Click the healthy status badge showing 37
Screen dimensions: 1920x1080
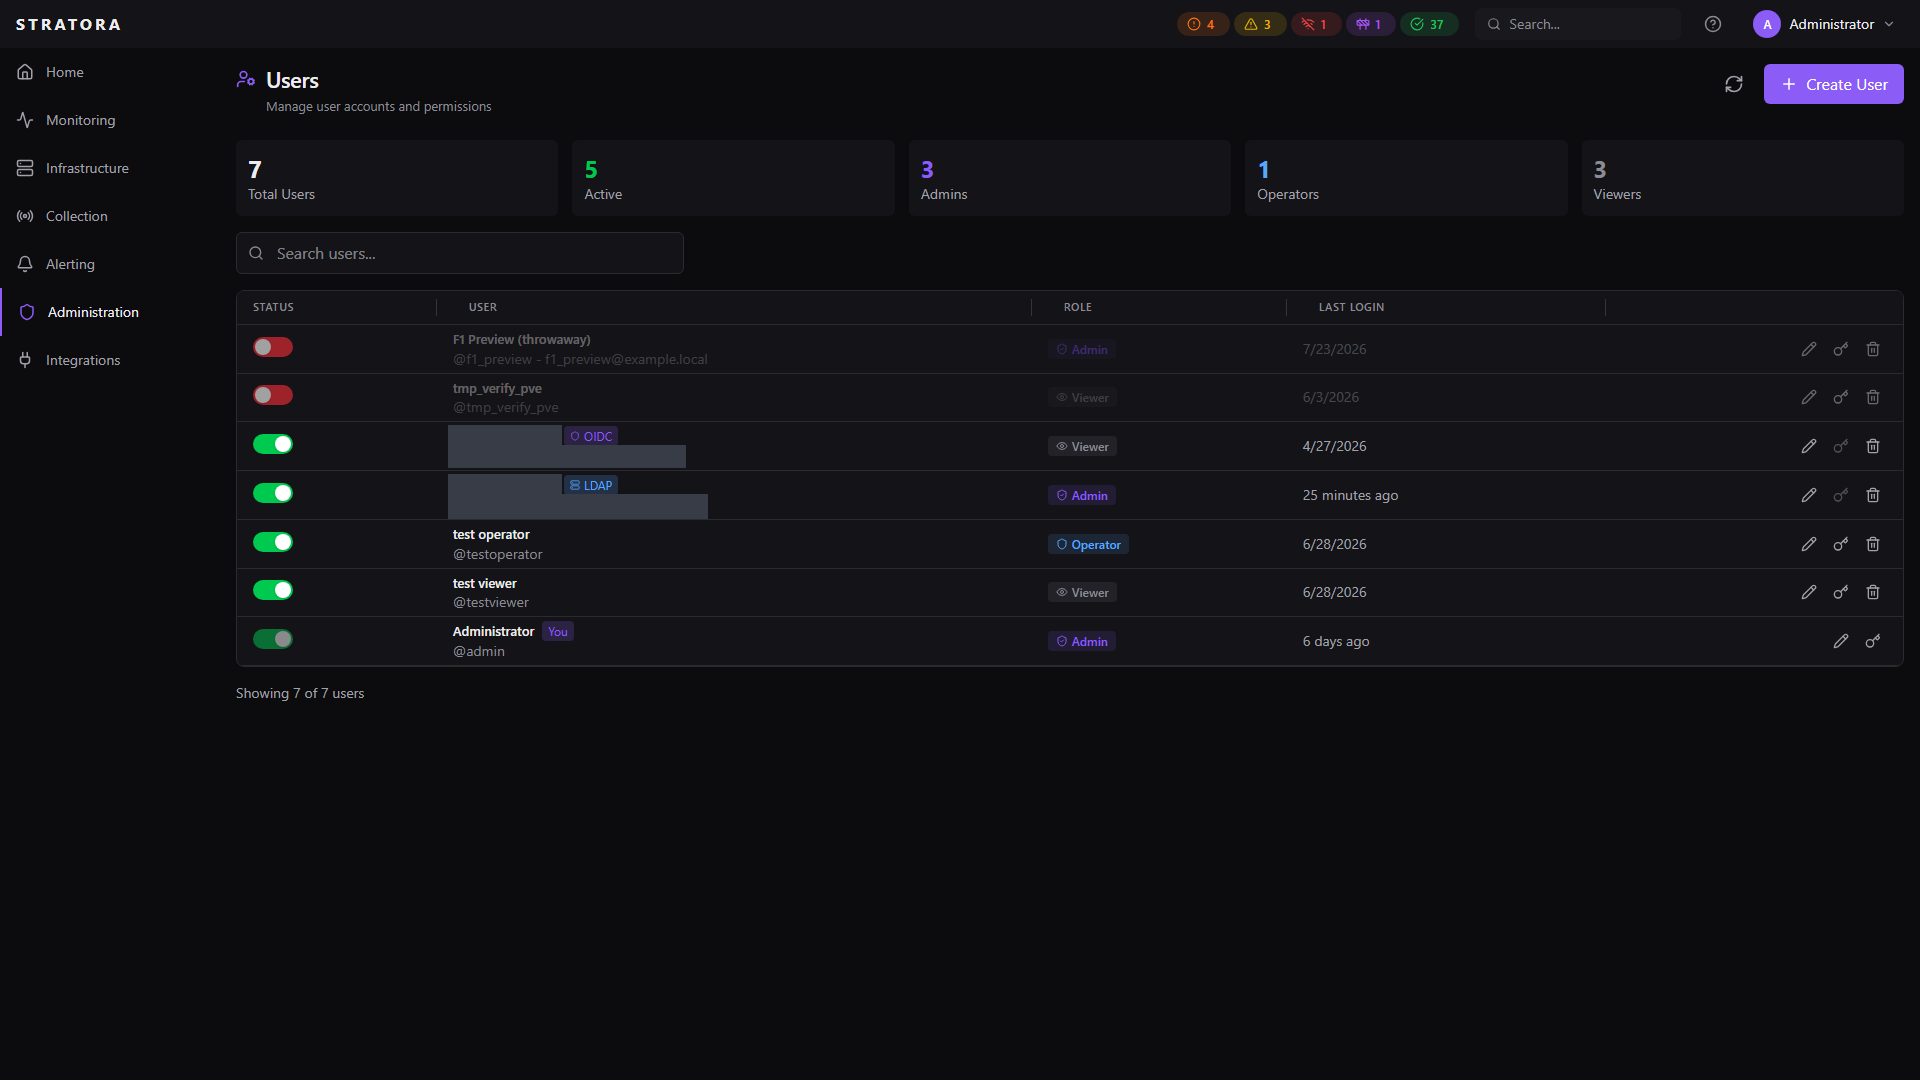tap(1428, 24)
